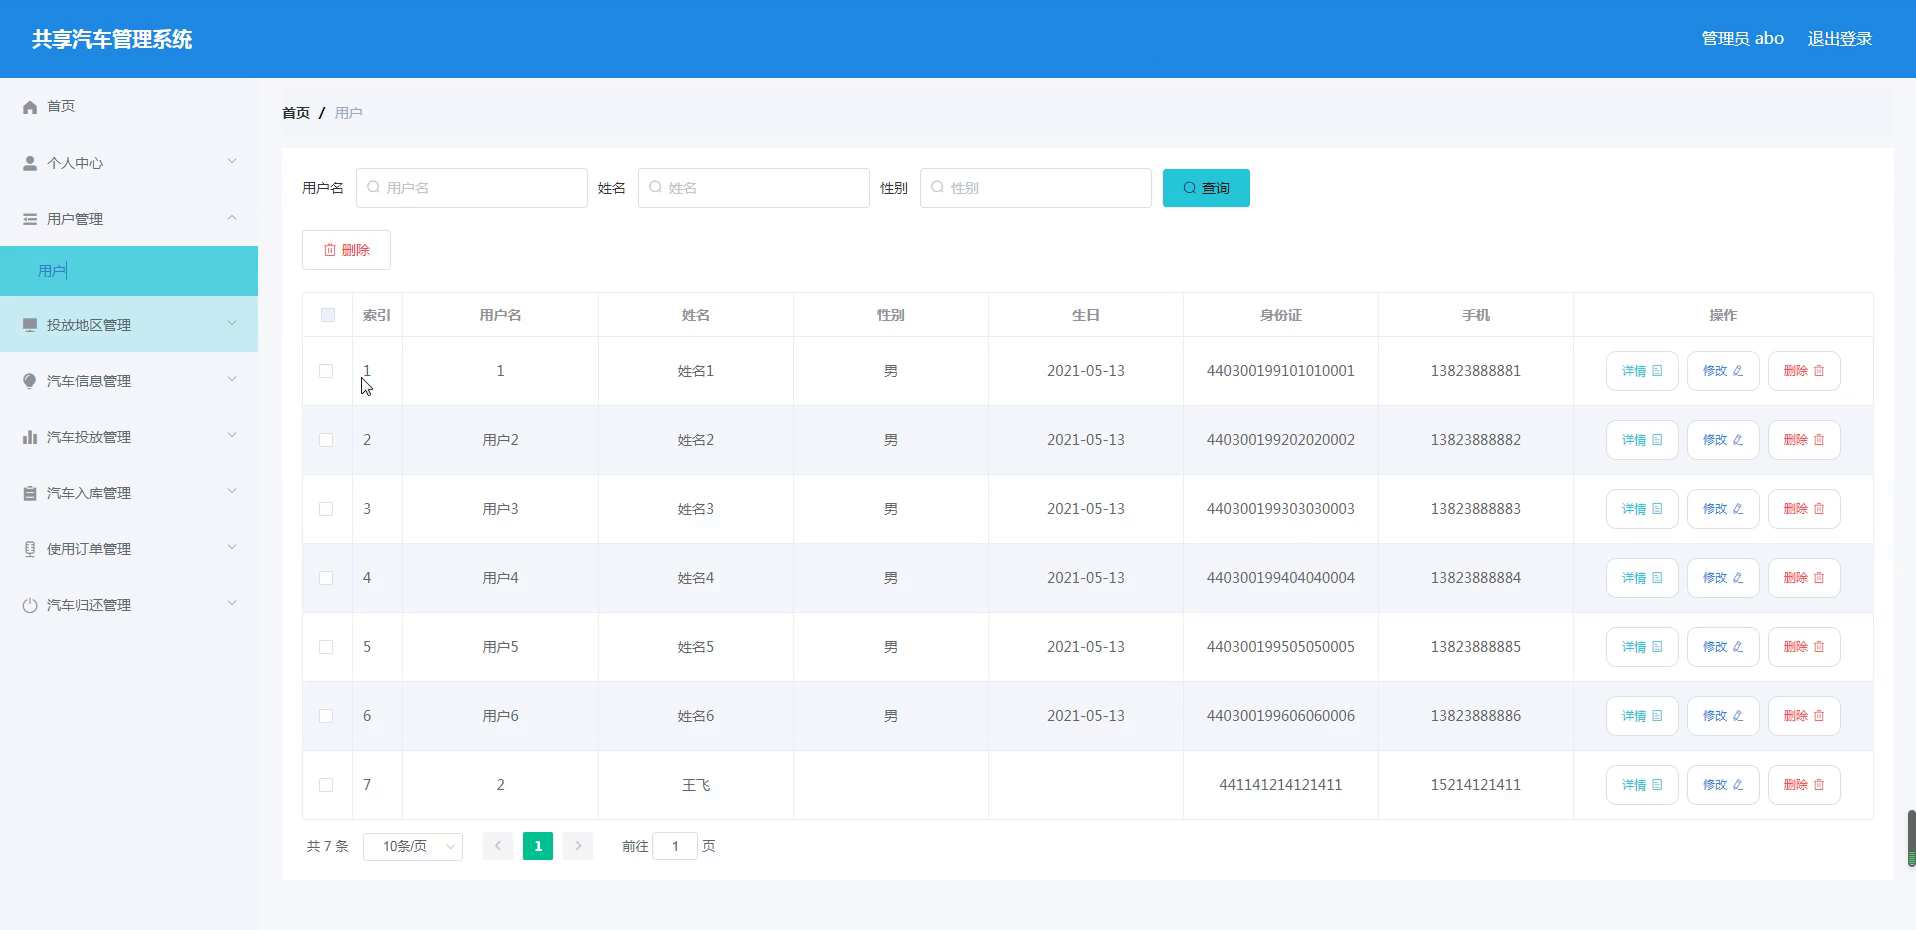Click the list icon beside 用户管理

[30, 219]
